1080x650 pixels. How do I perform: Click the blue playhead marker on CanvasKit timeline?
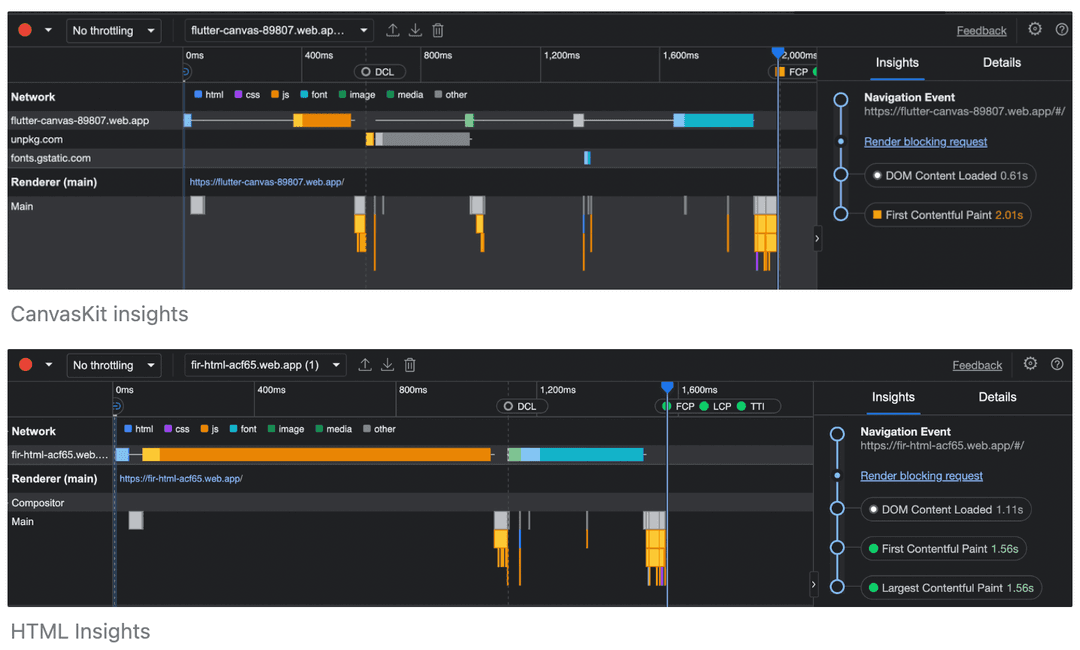tap(778, 53)
